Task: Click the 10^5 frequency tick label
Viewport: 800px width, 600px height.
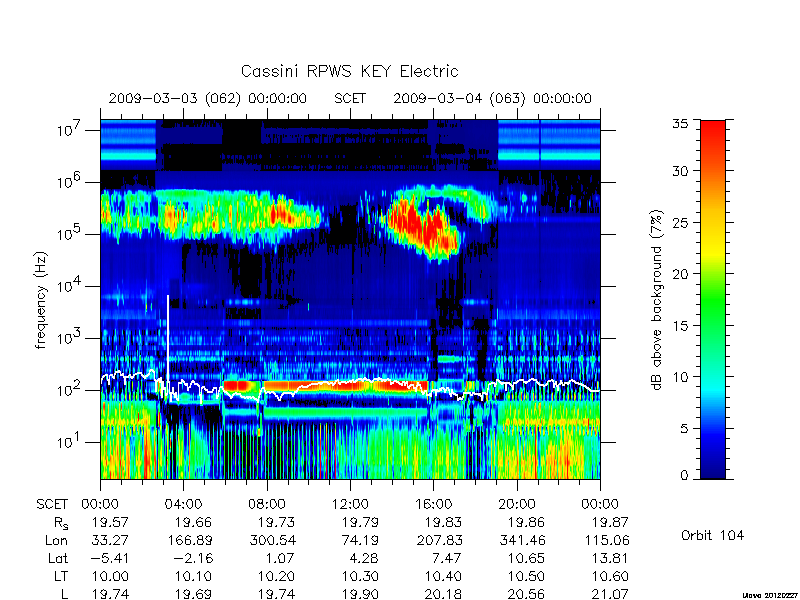Action: [70, 233]
